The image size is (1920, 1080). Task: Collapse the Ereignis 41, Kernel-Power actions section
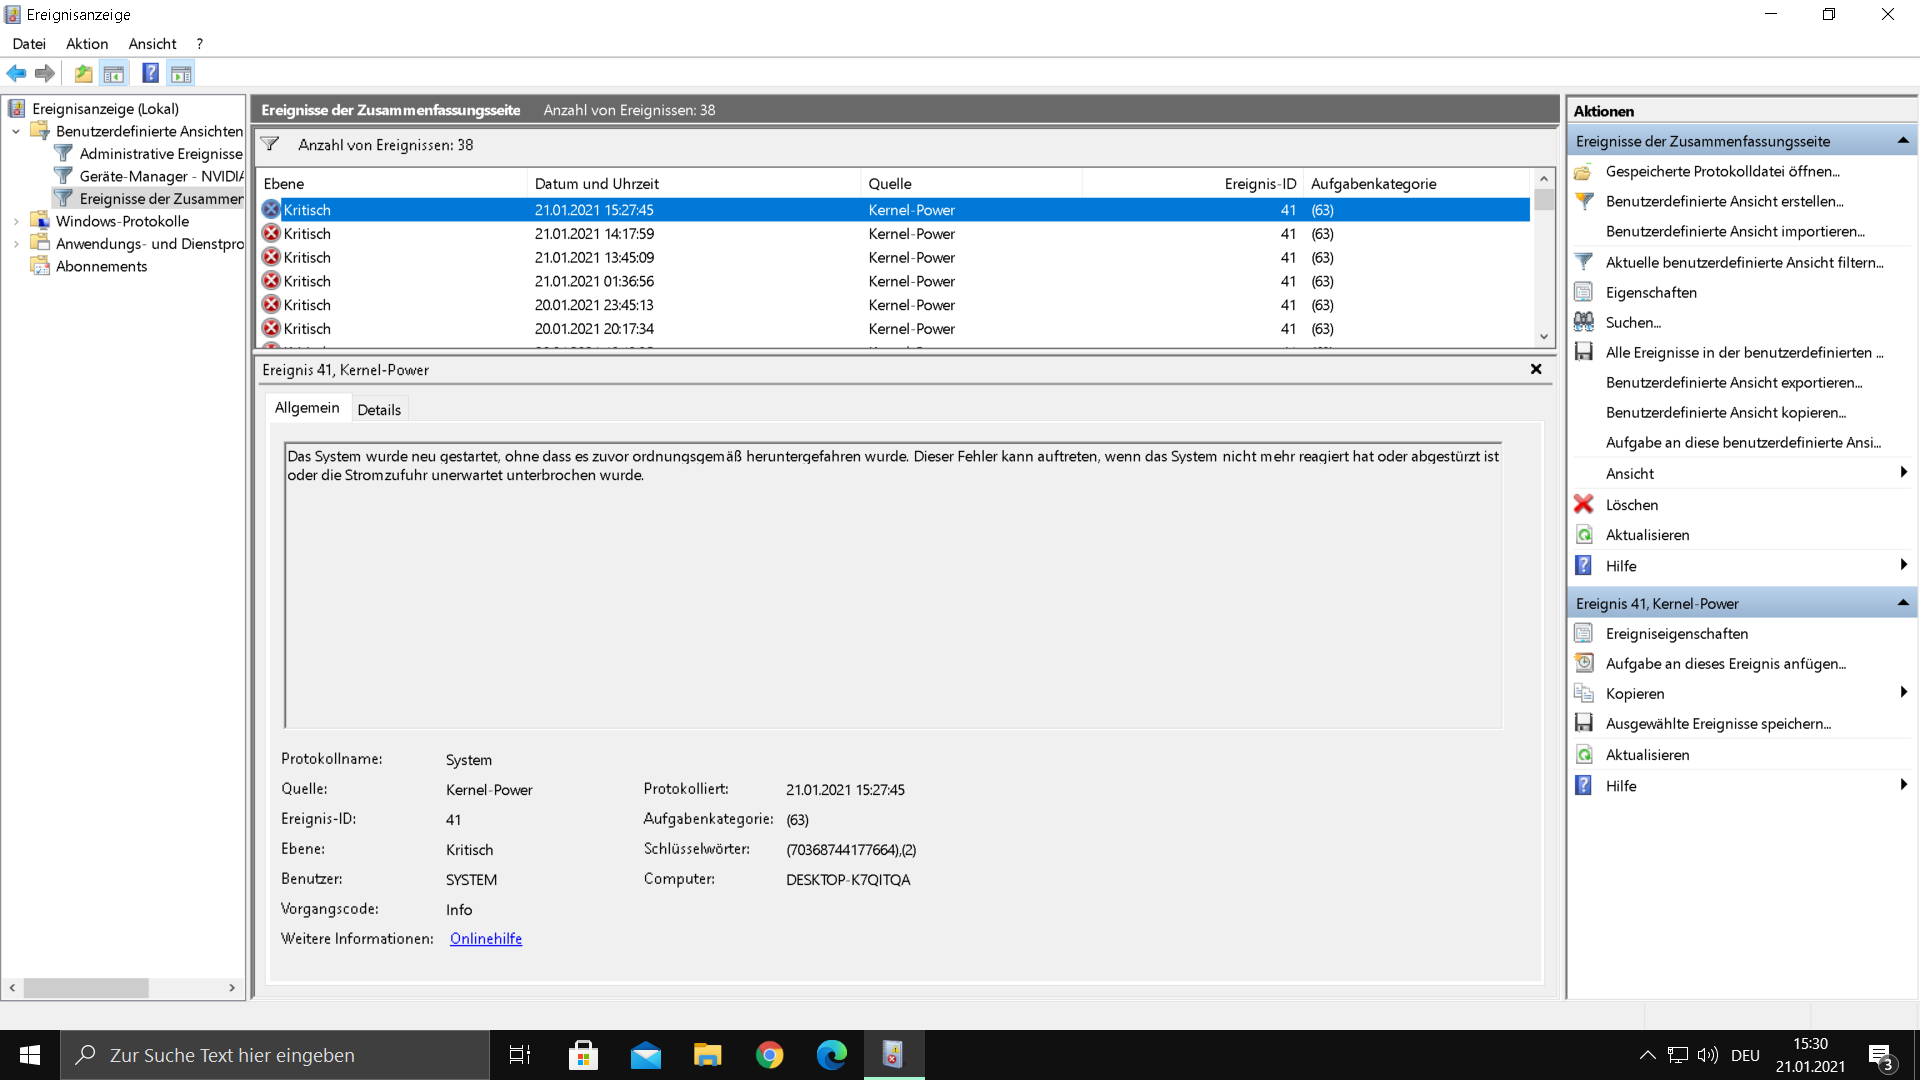[x=1902, y=603]
